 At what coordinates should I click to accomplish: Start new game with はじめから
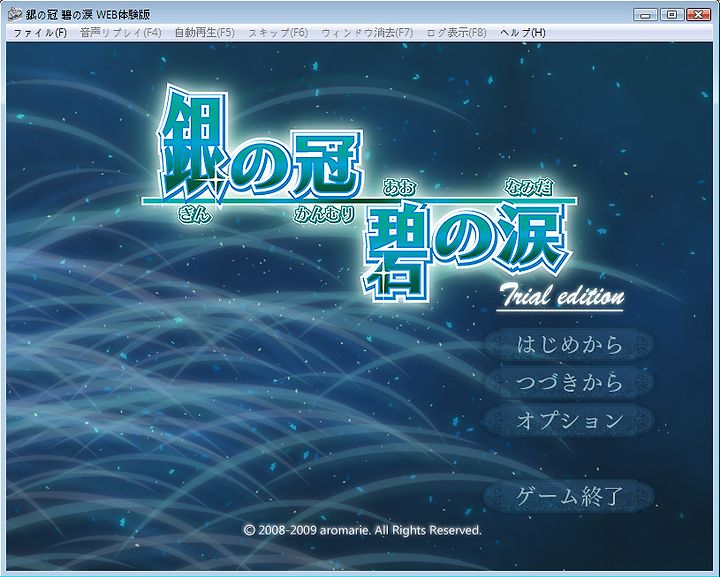point(569,345)
